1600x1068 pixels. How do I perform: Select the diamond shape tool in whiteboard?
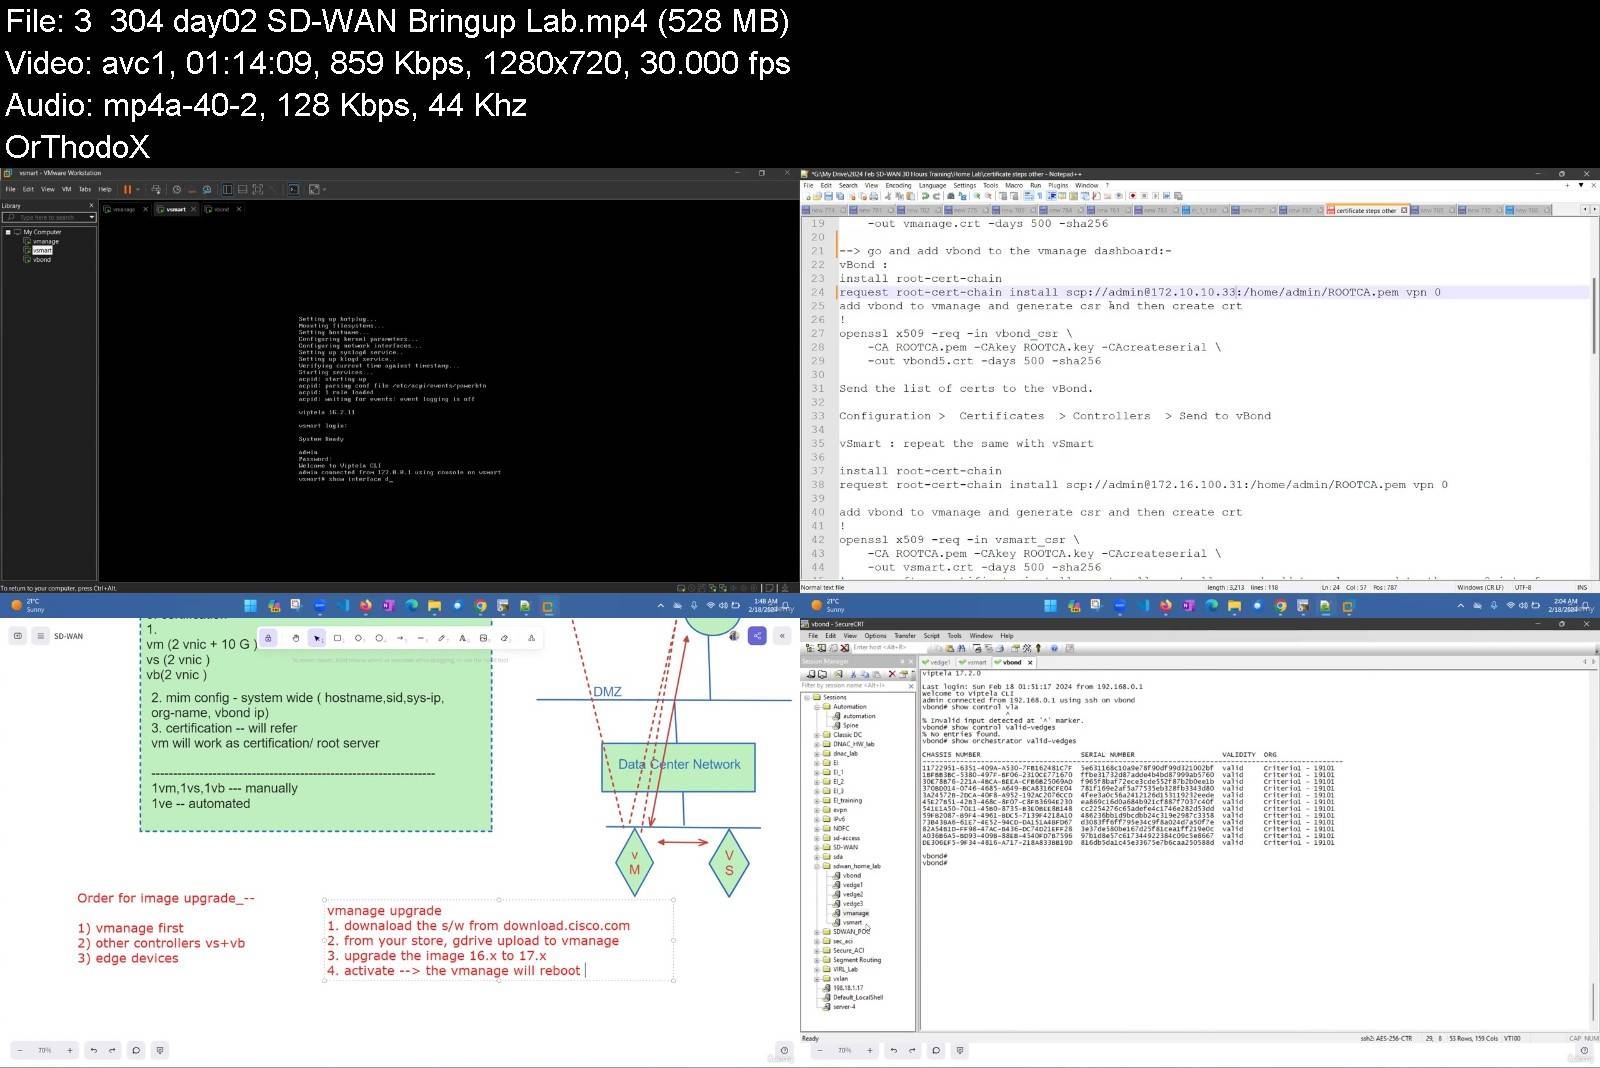[358, 638]
